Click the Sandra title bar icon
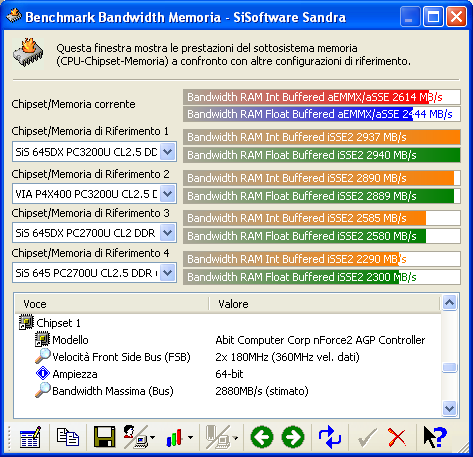The image size is (473, 457). [x=14, y=16]
